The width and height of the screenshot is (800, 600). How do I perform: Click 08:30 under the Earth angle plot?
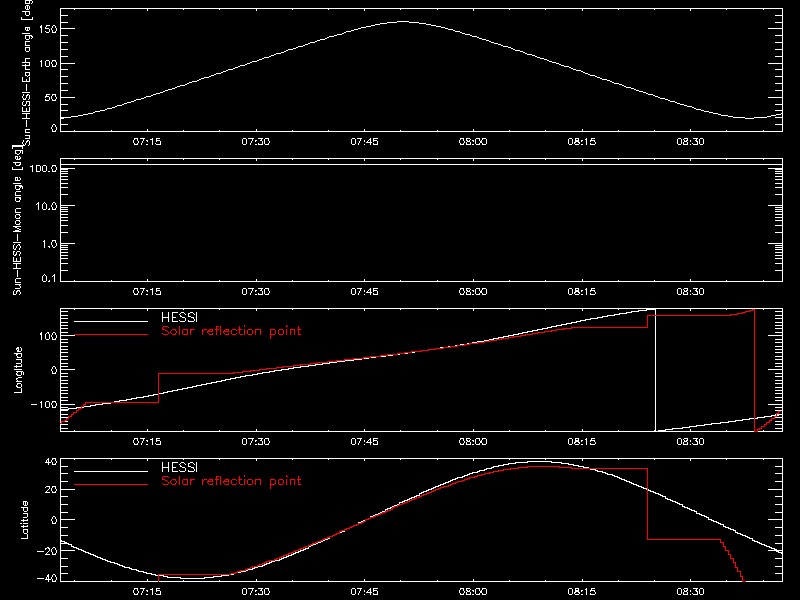[x=690, y=142]
